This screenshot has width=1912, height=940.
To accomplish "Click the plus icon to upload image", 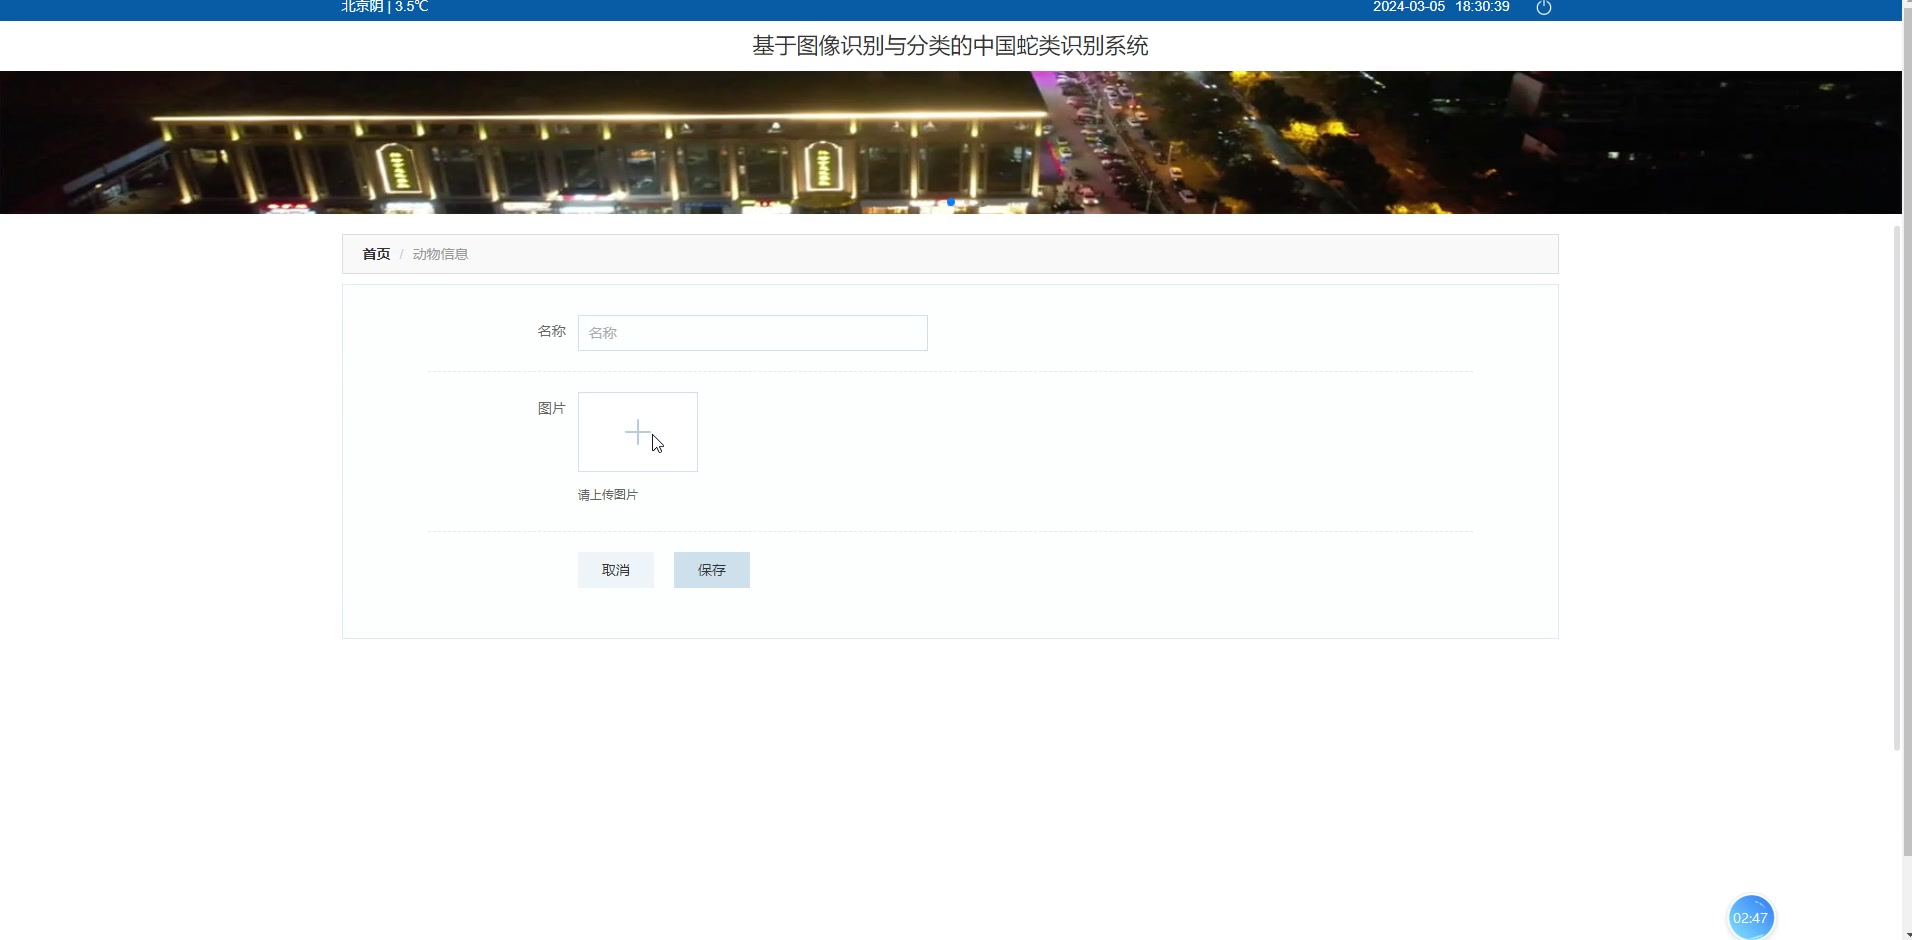I will pyautogui.click(x=638, y=432).
